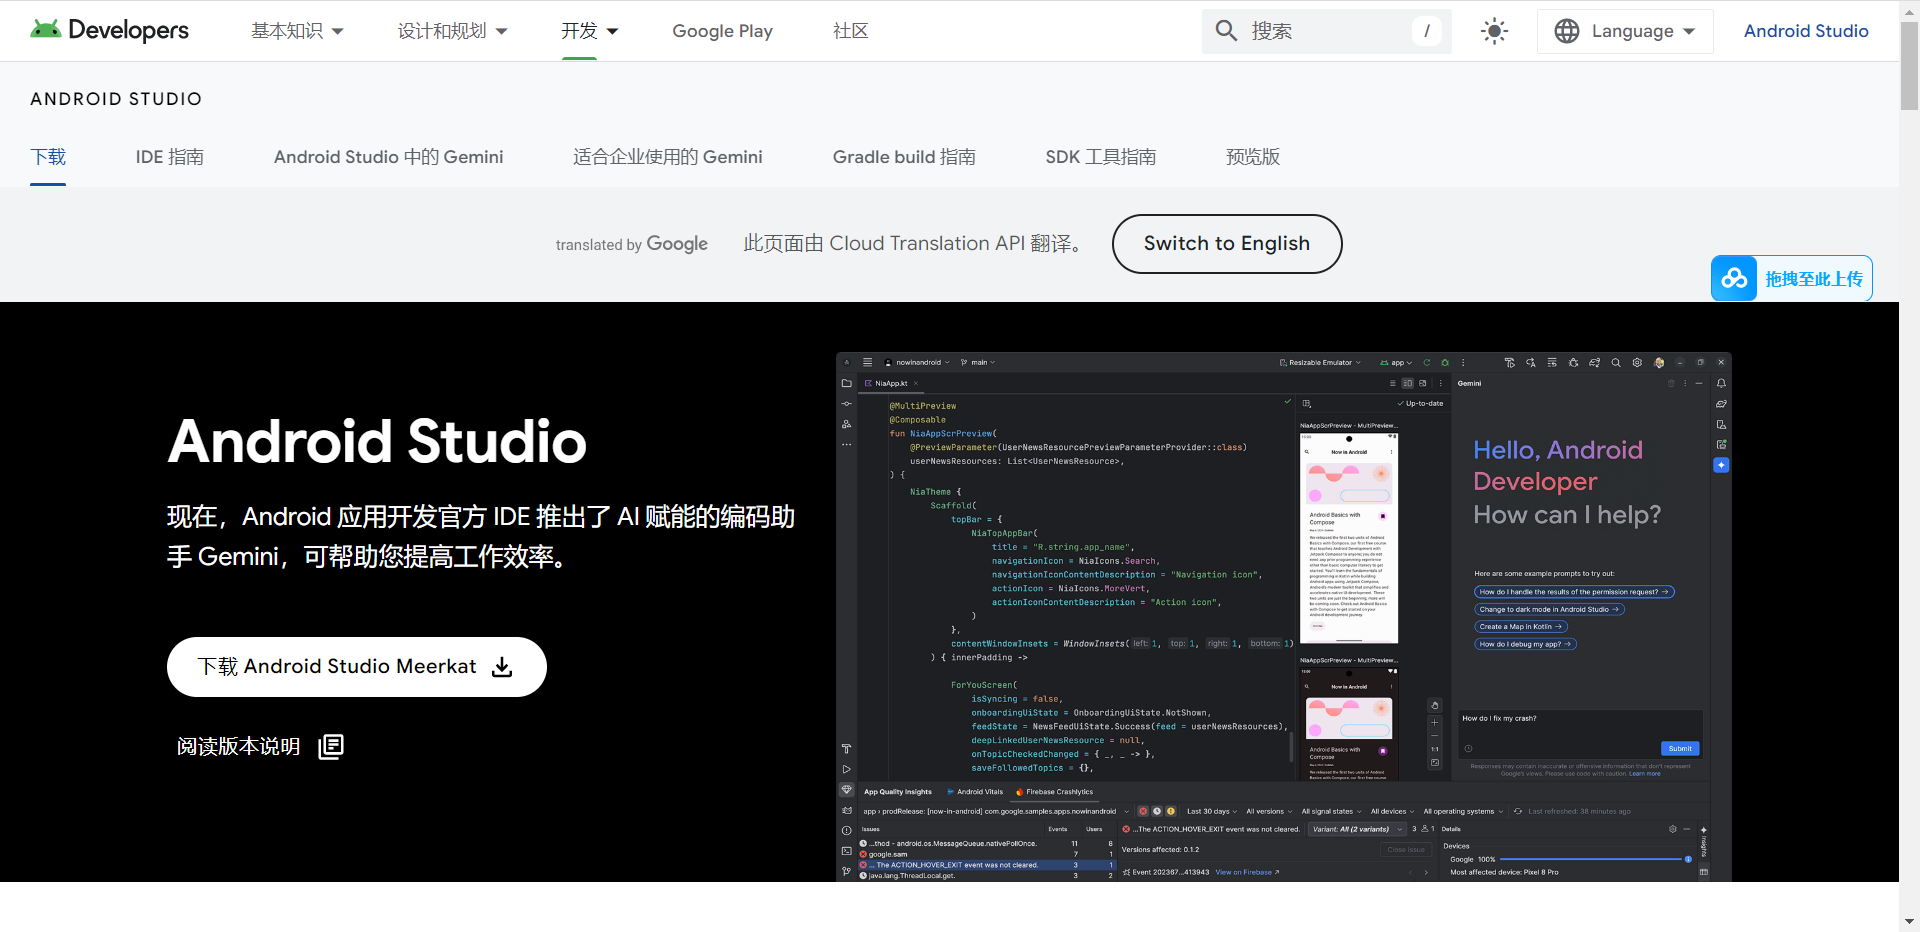Click the globe icon beside Language

1566,30
